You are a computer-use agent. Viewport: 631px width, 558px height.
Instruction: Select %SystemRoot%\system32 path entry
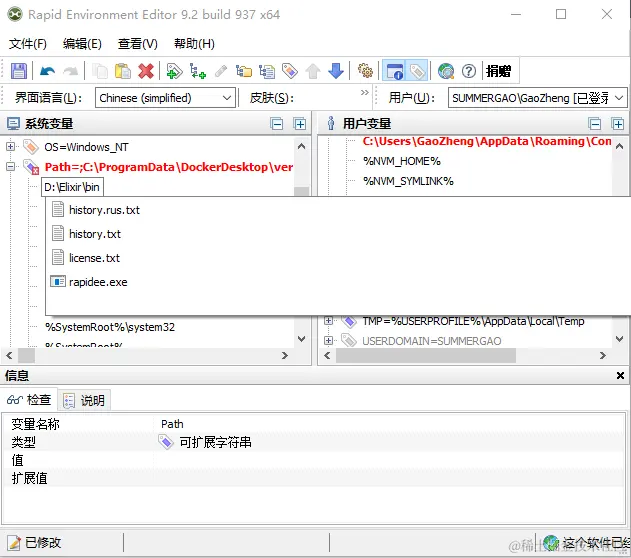click(x=110, y=327)
